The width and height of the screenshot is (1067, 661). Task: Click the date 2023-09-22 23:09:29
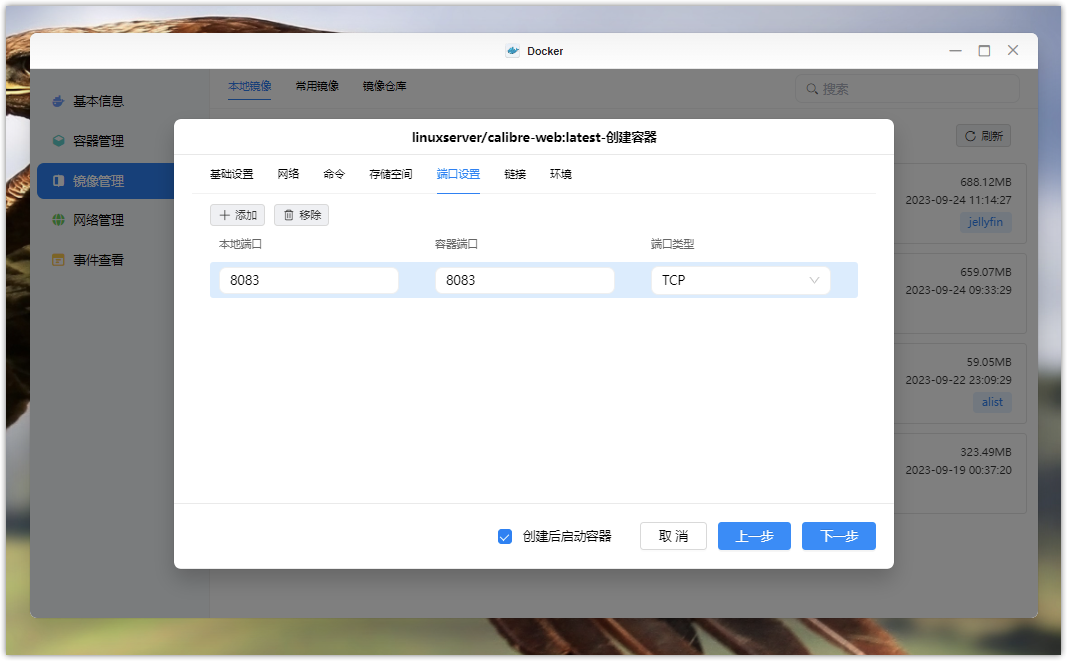click(x=959, y=380)
